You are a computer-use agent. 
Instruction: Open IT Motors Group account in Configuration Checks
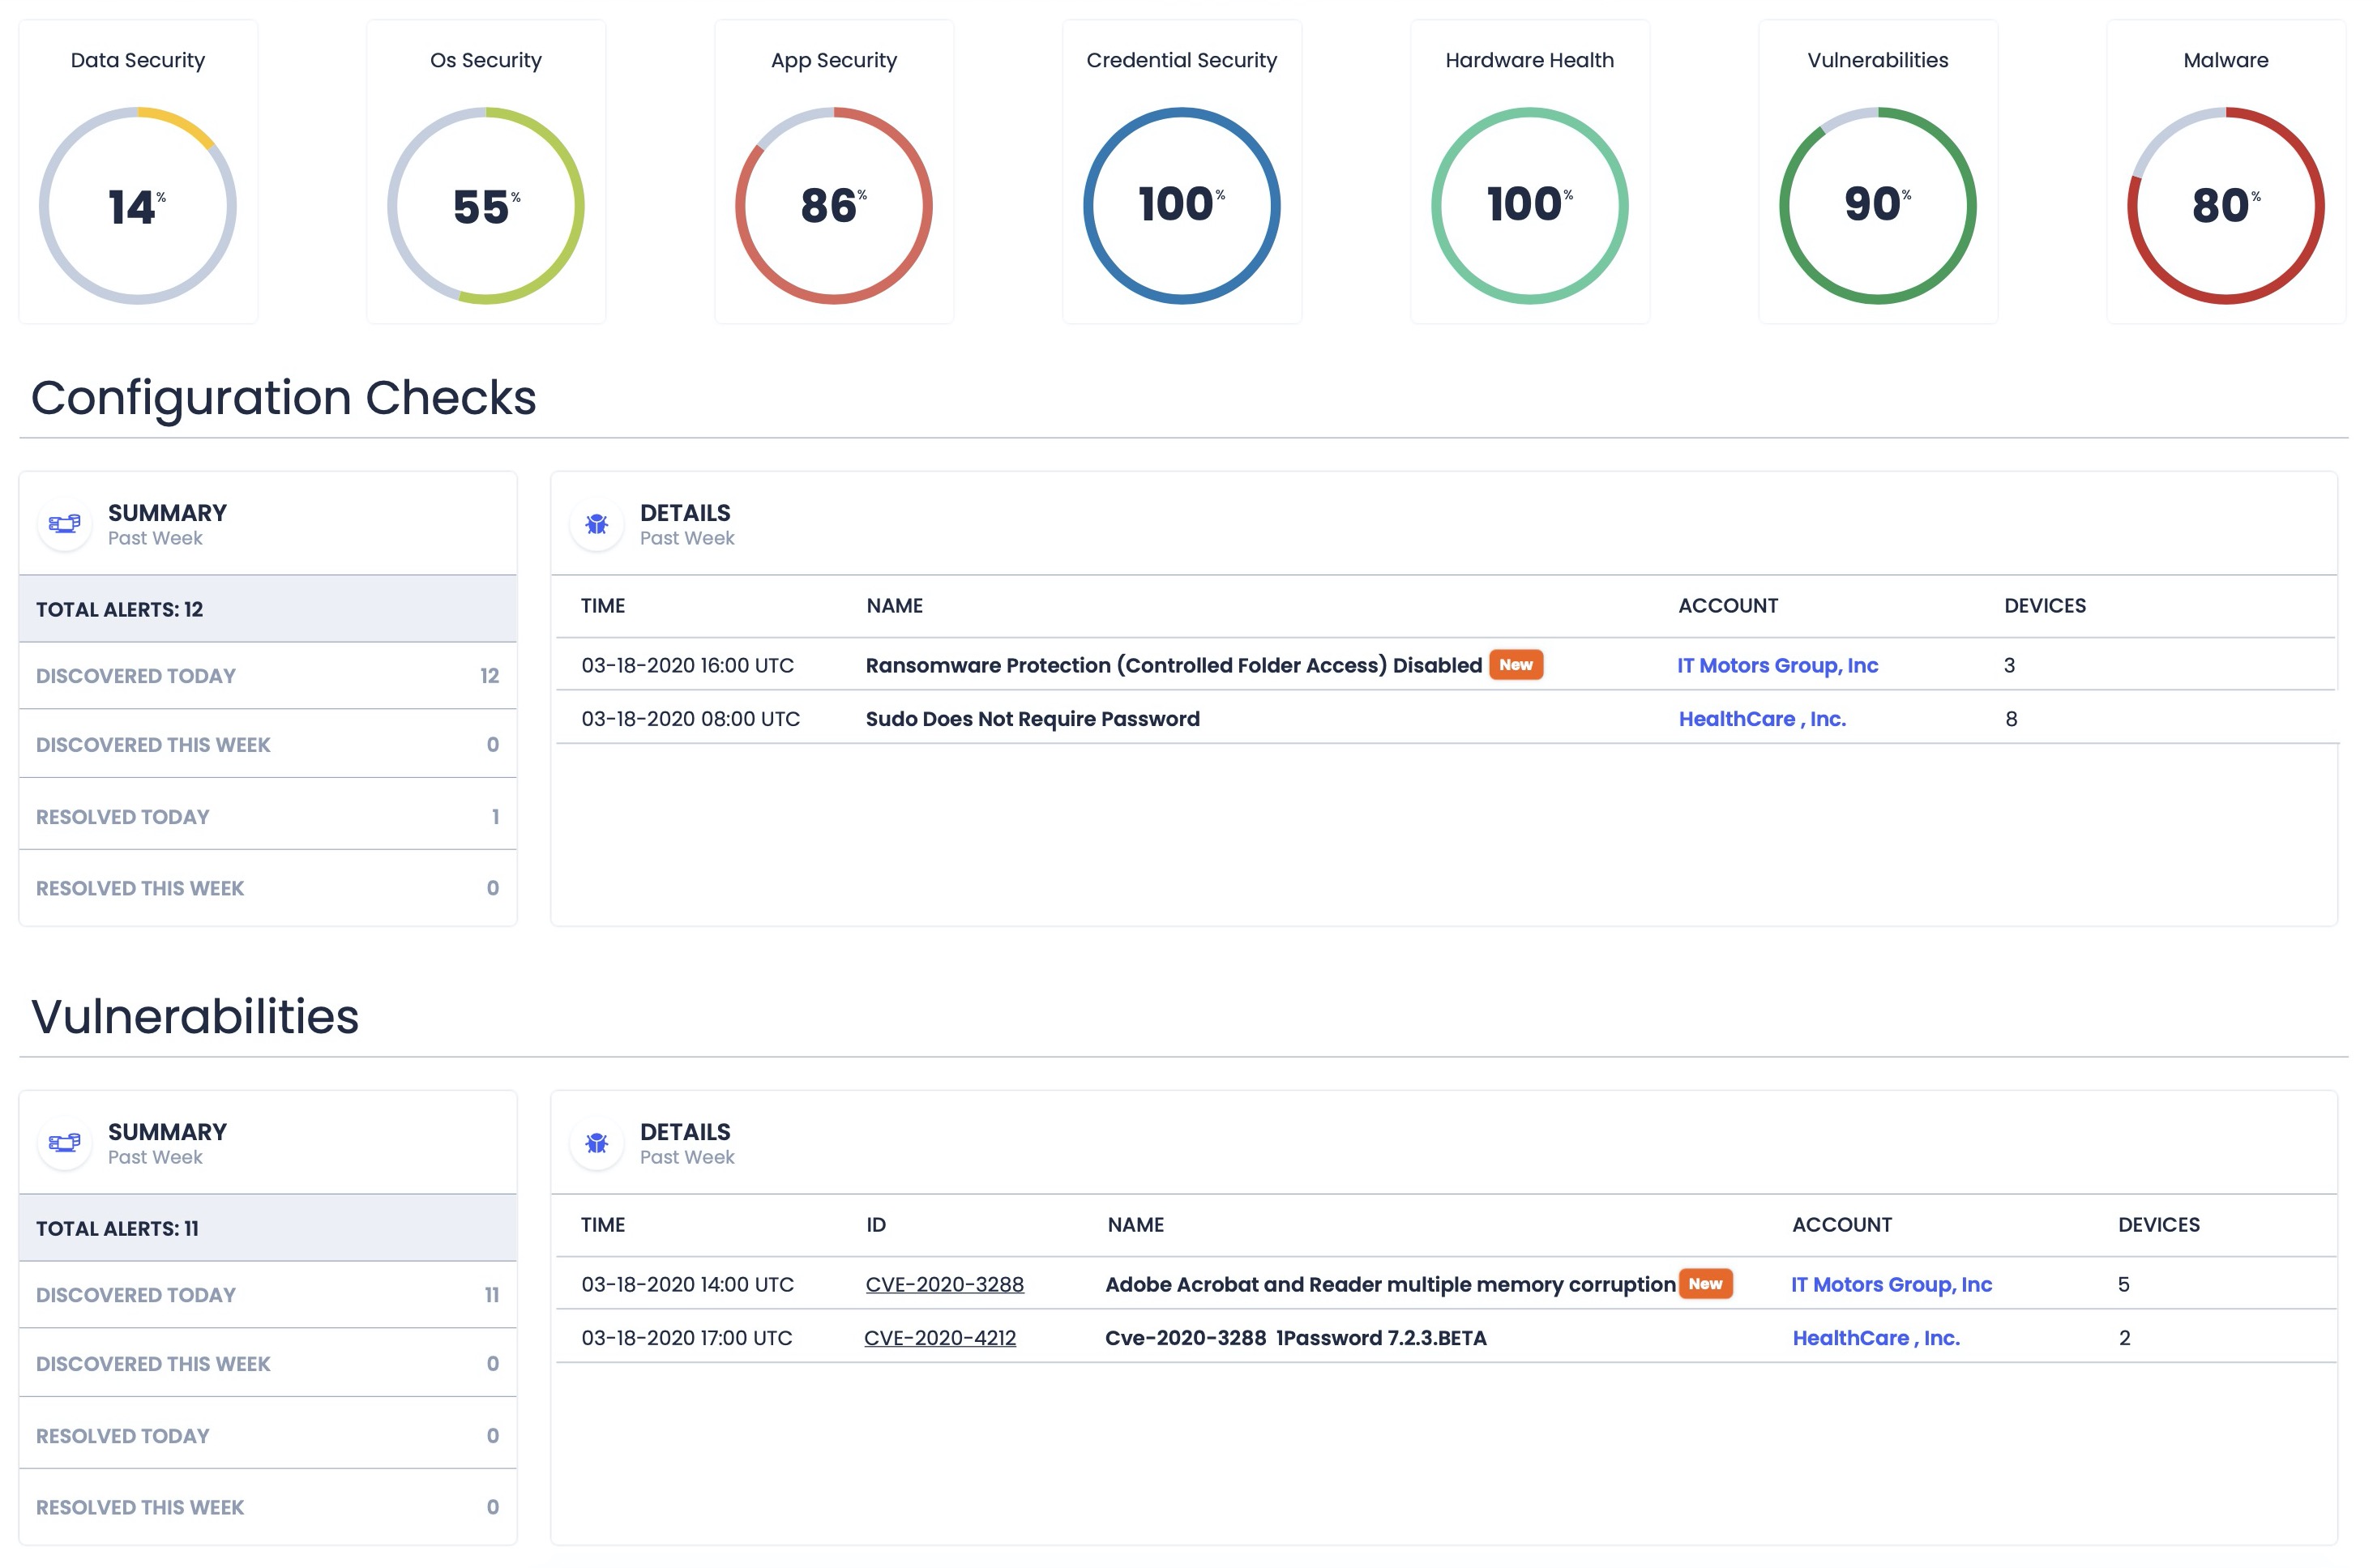tap(1777, 666)
